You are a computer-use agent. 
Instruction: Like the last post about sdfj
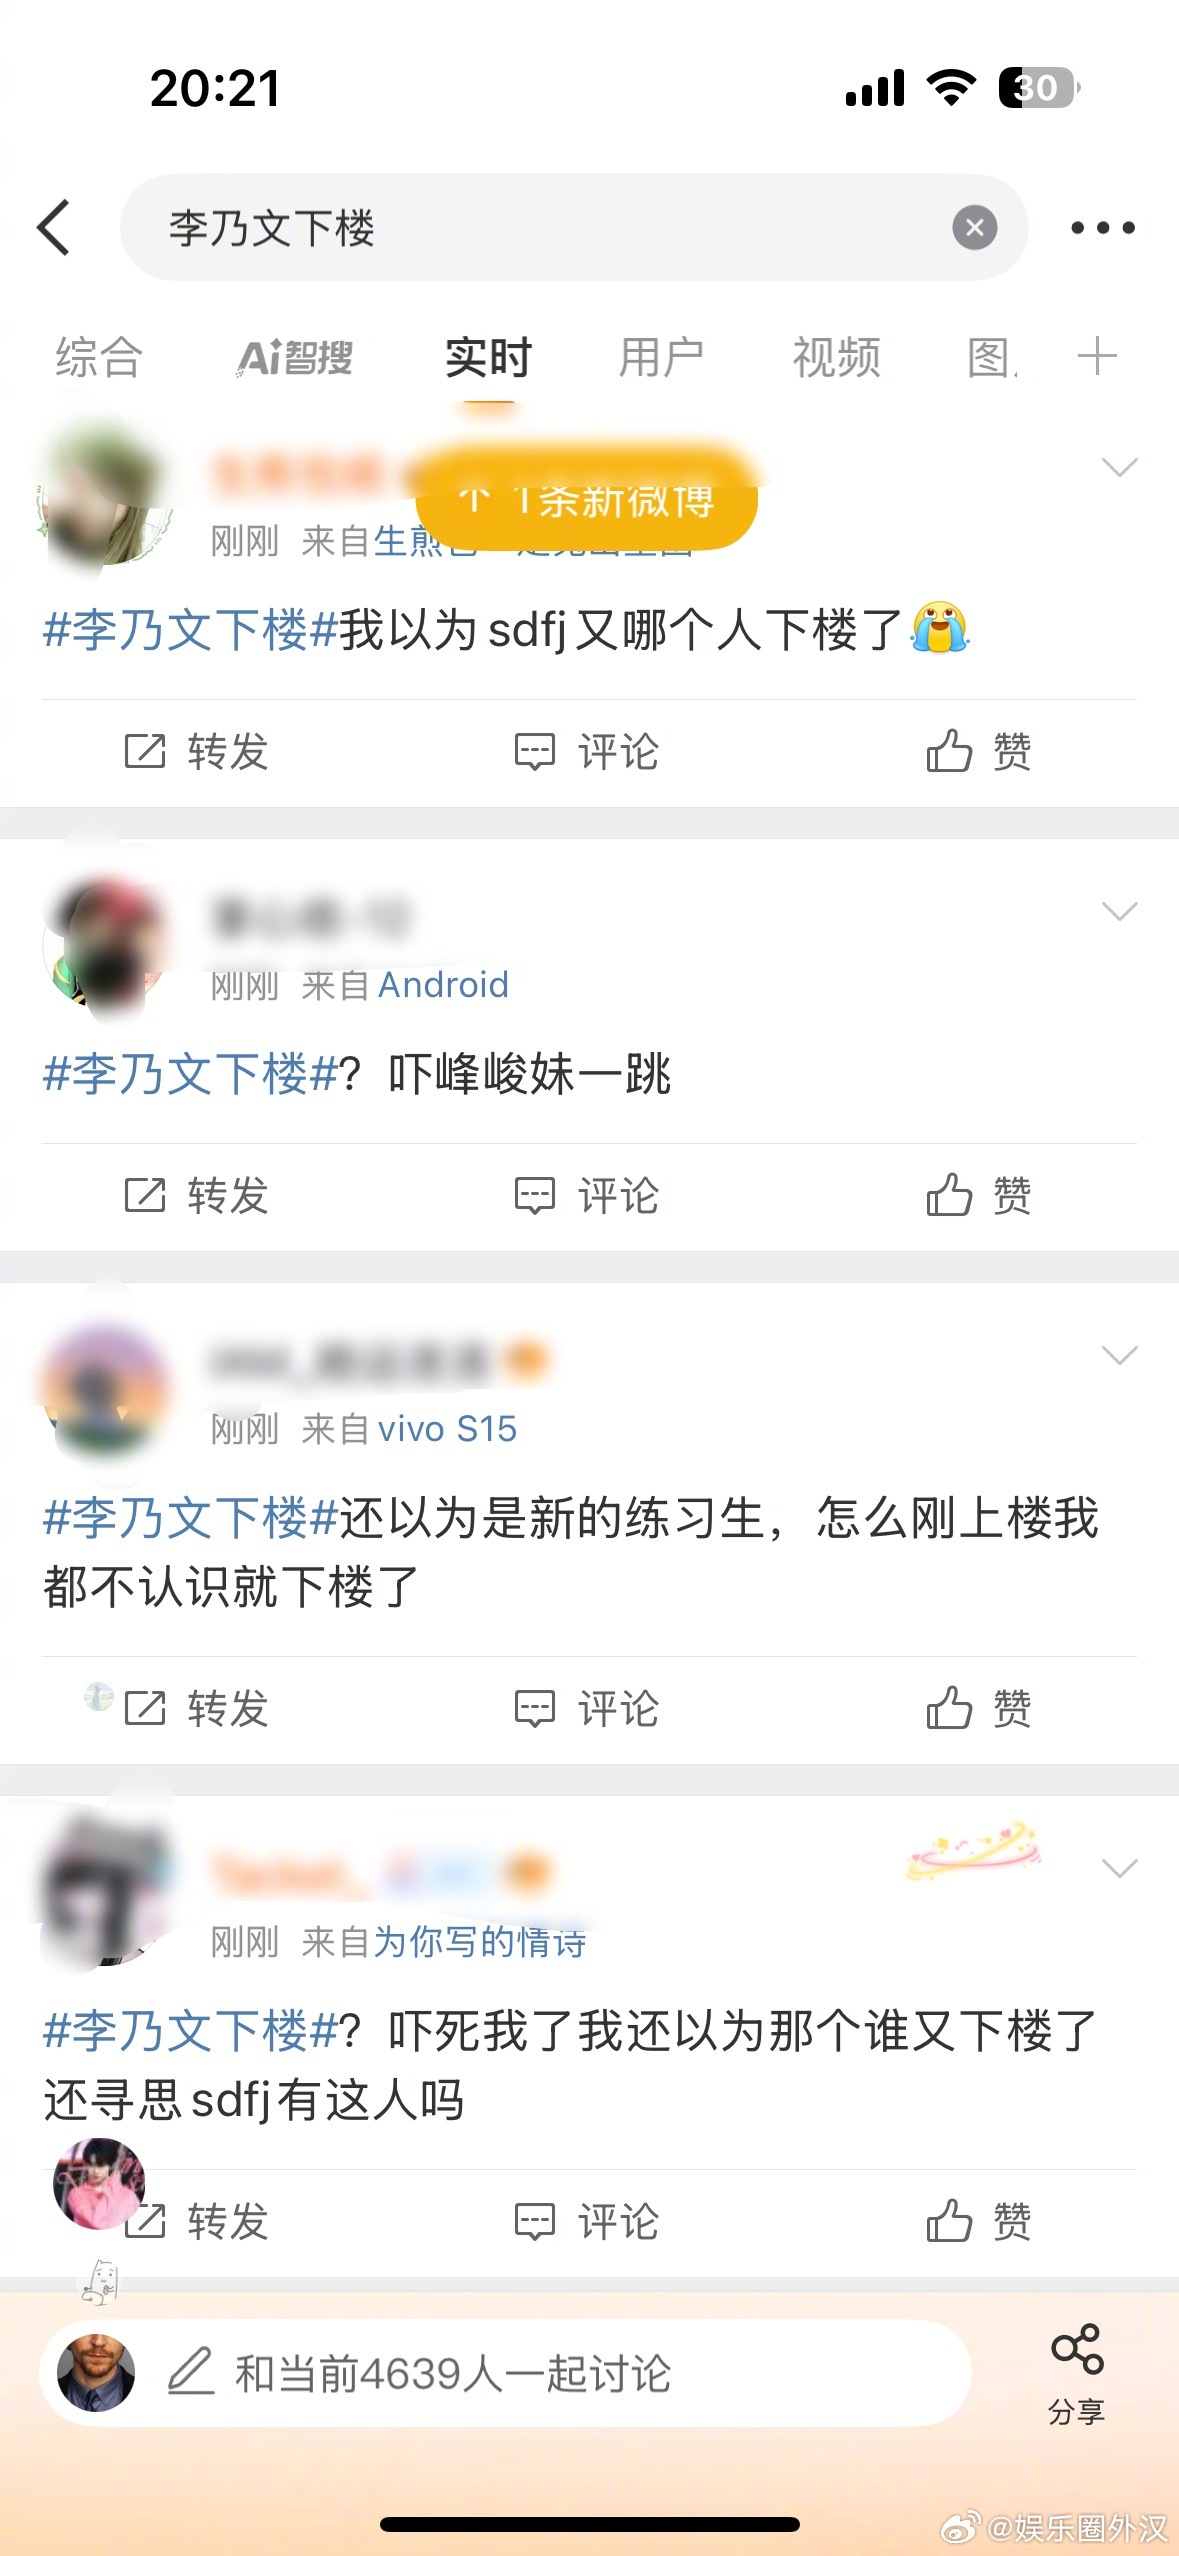(978, 2221)
